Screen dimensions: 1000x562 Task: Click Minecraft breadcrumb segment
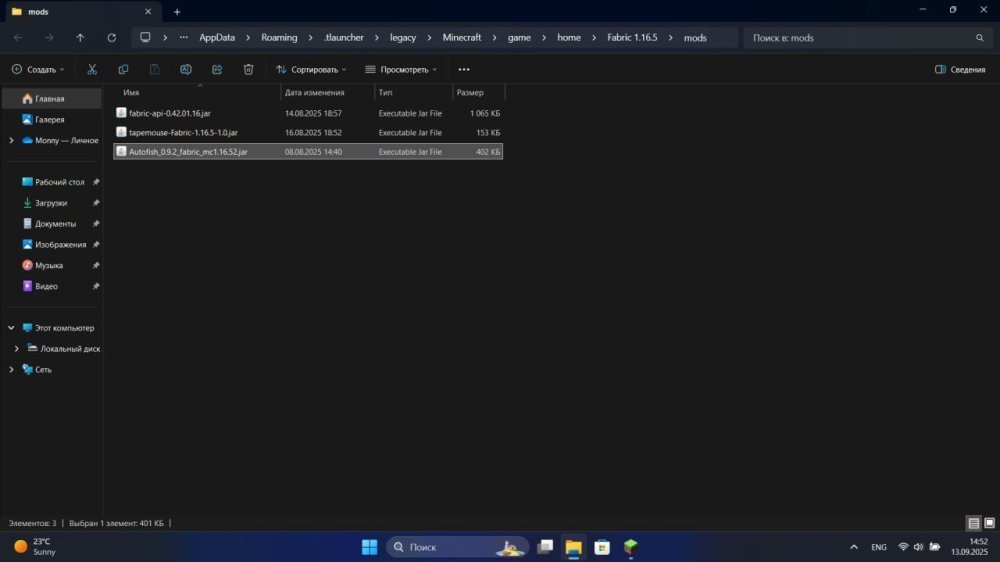pyautogui.click(x=462, y=38)
